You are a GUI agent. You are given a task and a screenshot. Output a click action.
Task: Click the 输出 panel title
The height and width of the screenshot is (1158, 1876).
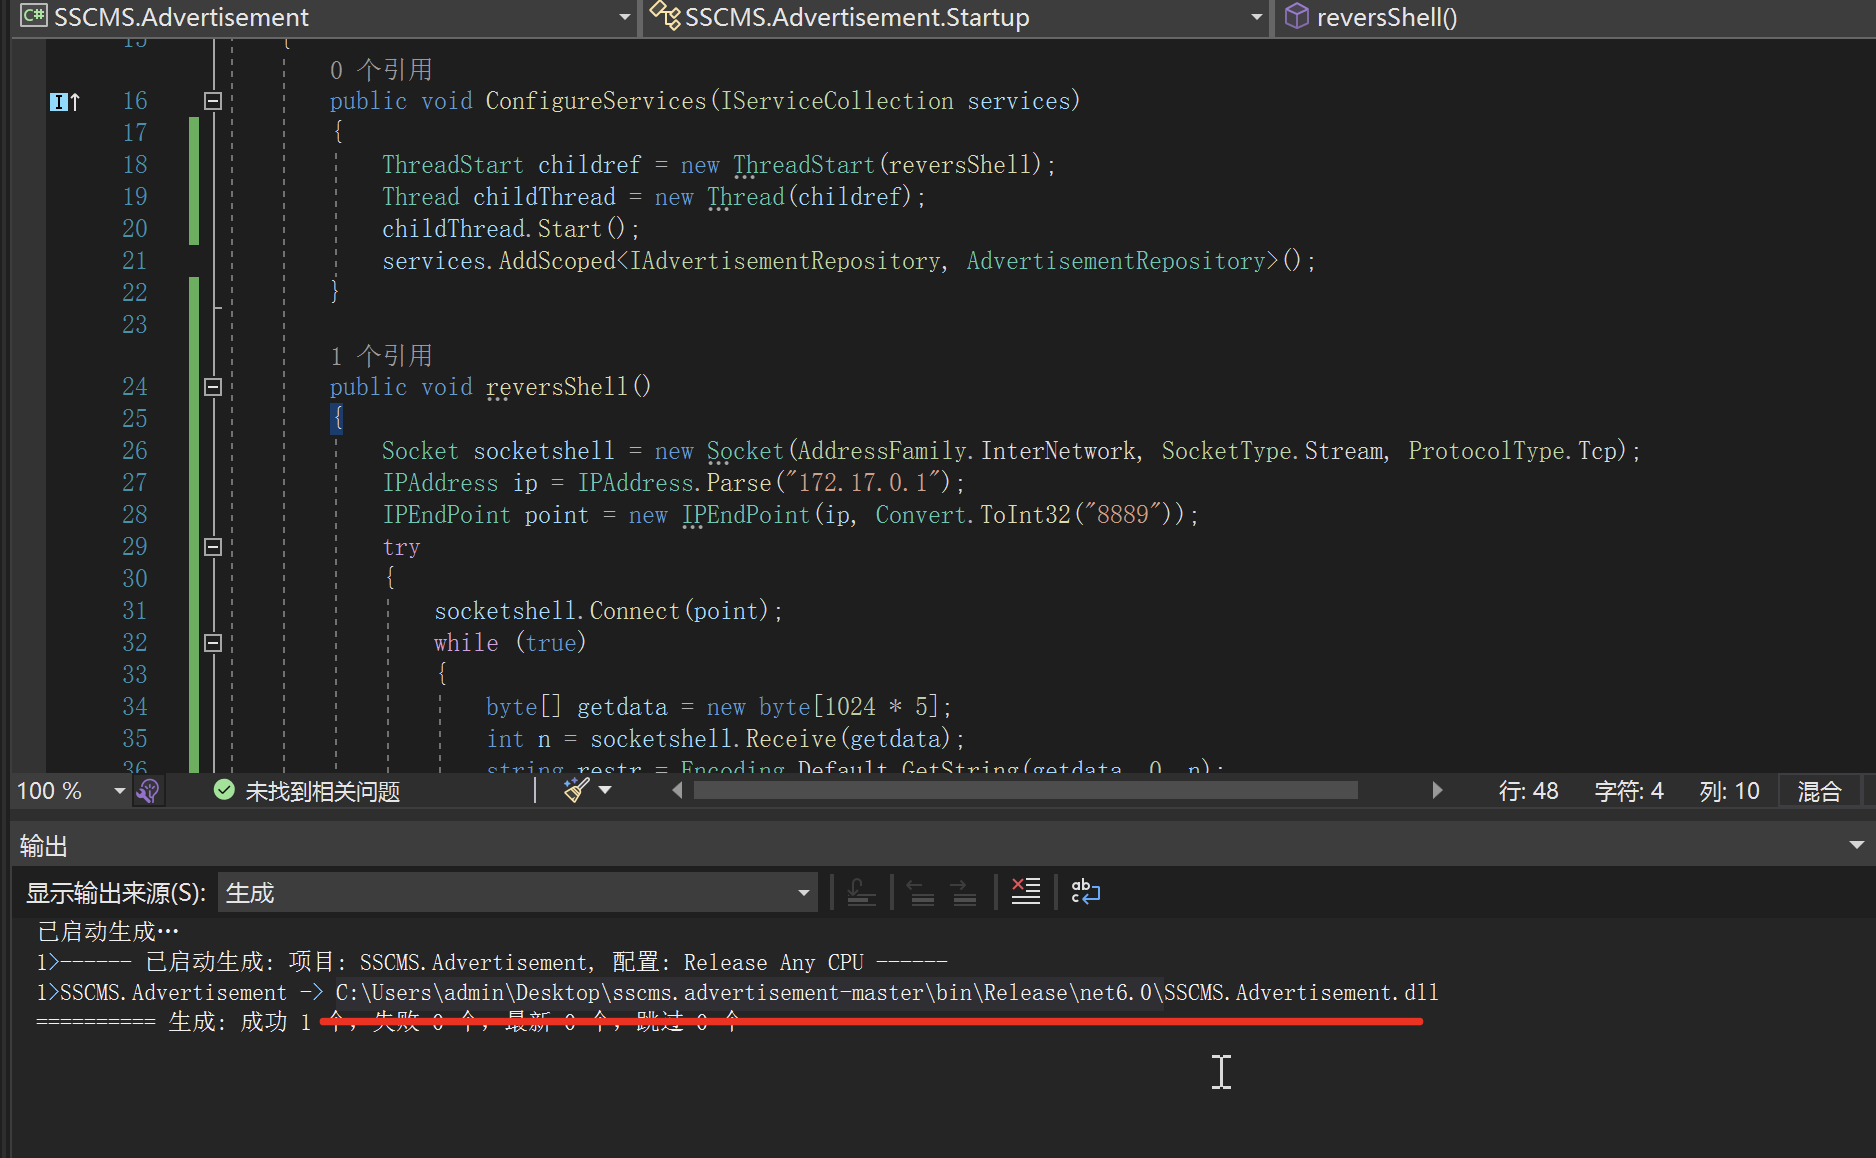44,847
